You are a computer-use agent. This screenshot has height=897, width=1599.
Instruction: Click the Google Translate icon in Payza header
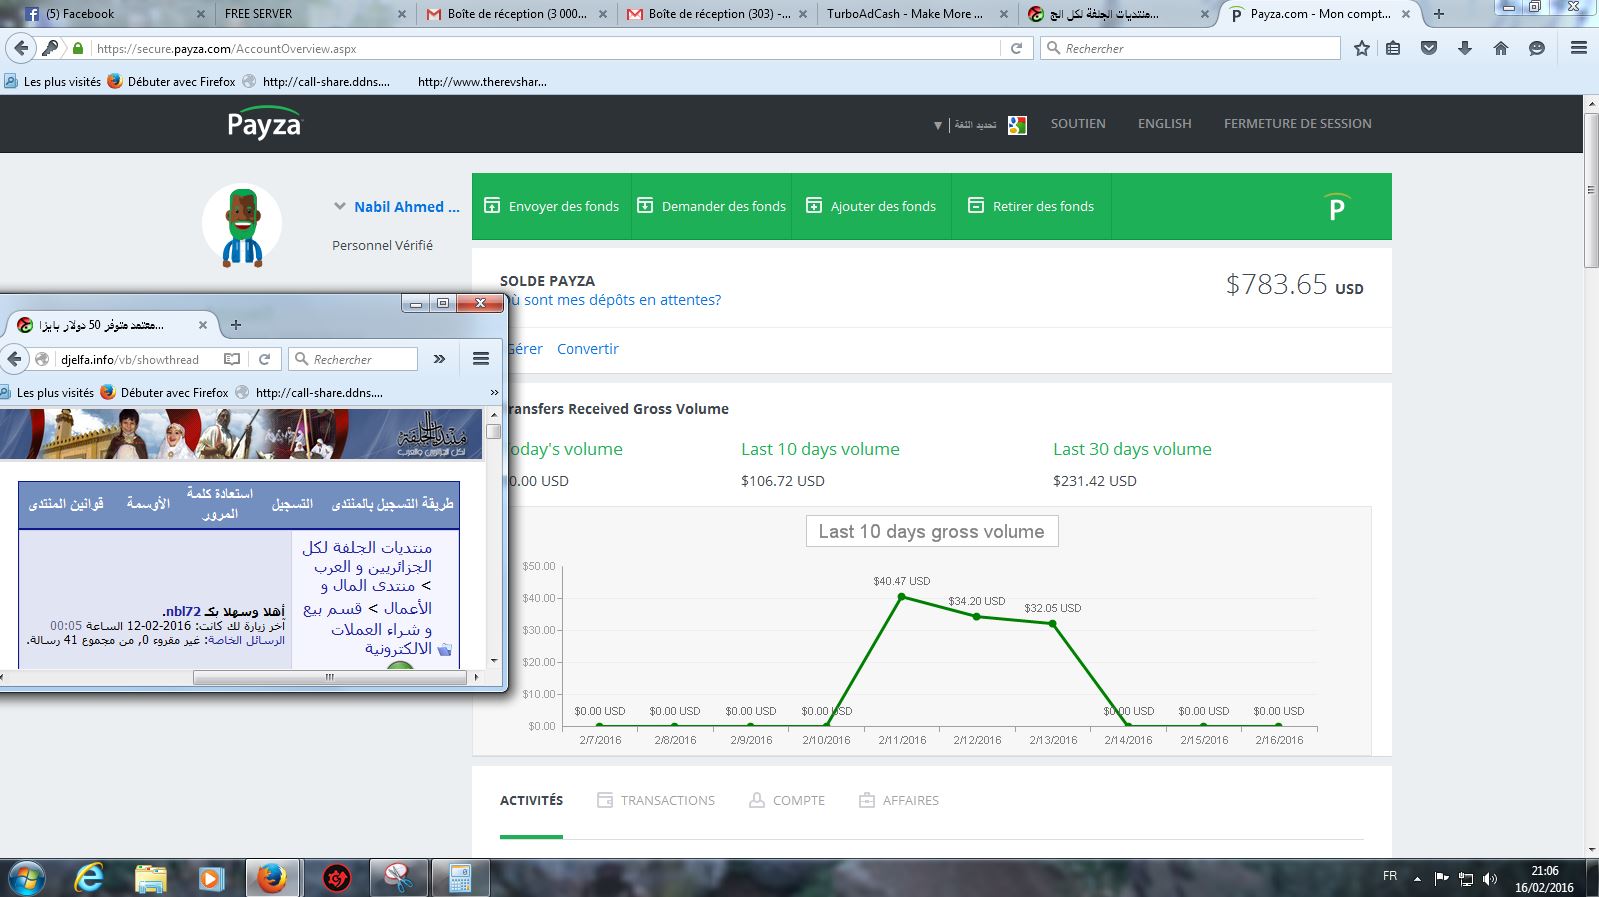tap(1017, 125)
